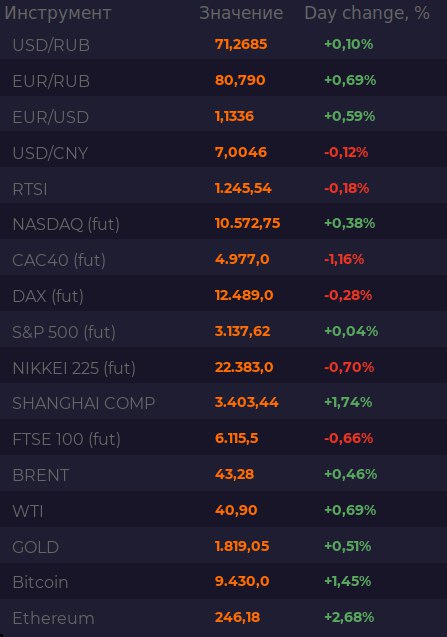Select the USD/RUB row
Screen dimensions: 447x637
(x=224, y=45)
